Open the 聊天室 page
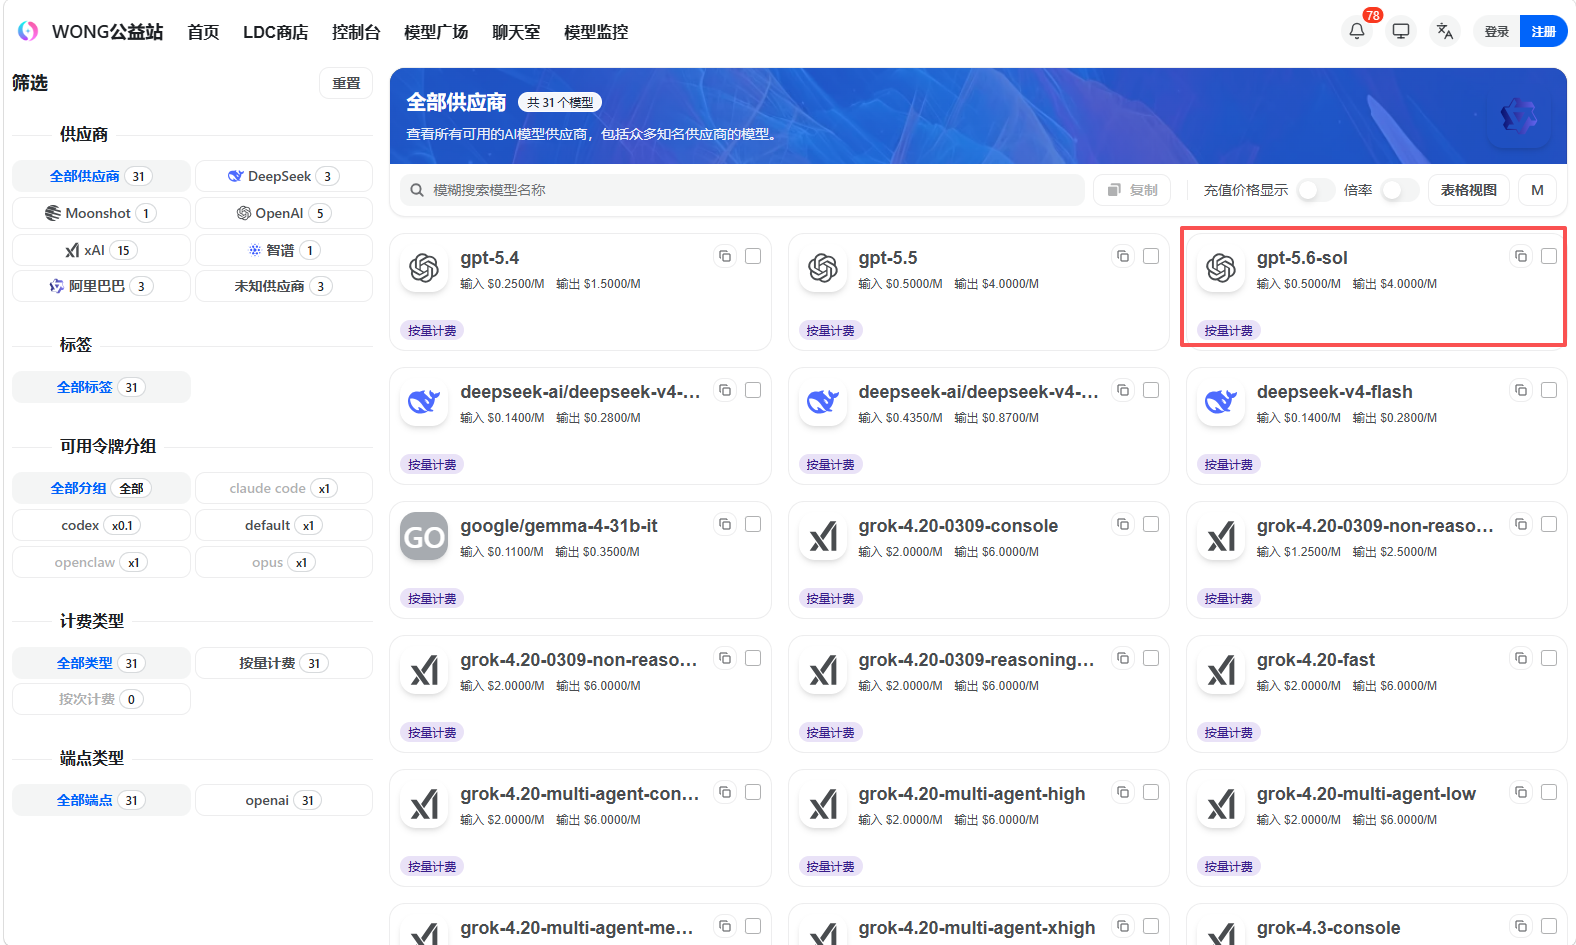 516,32
